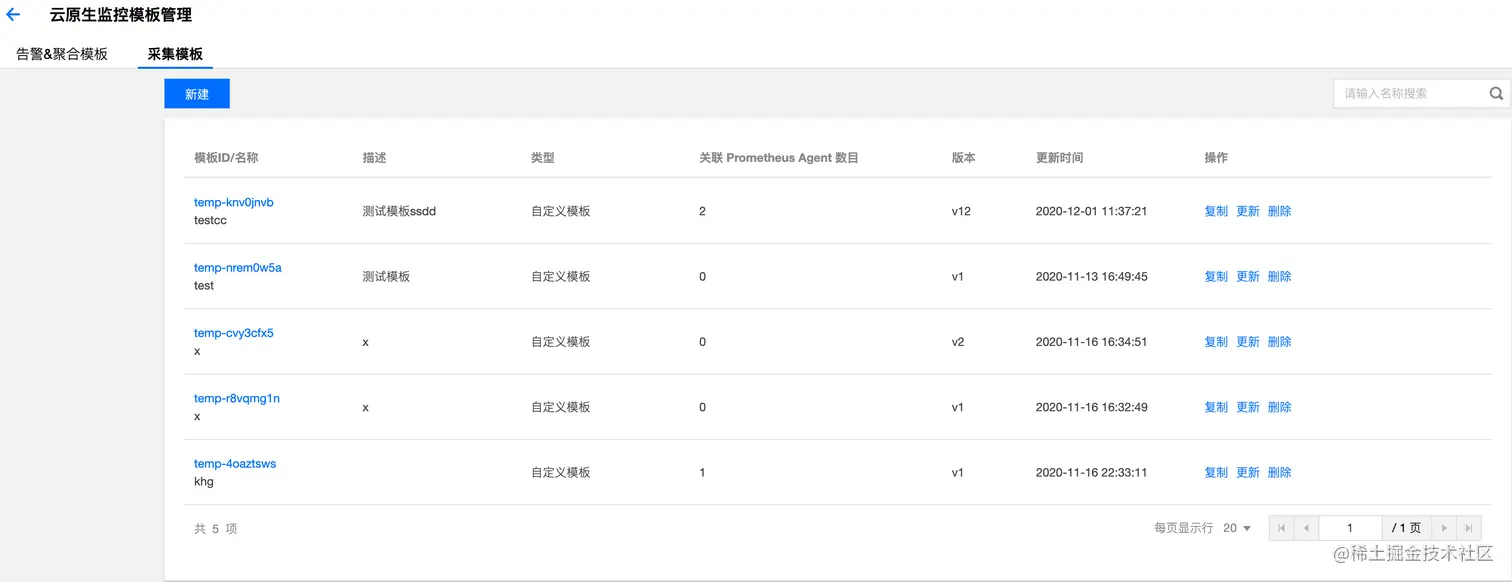The image size is (1512, 582).
Task: Click timestamp 2020-11-16 22:33:11
Action: 1092,472
